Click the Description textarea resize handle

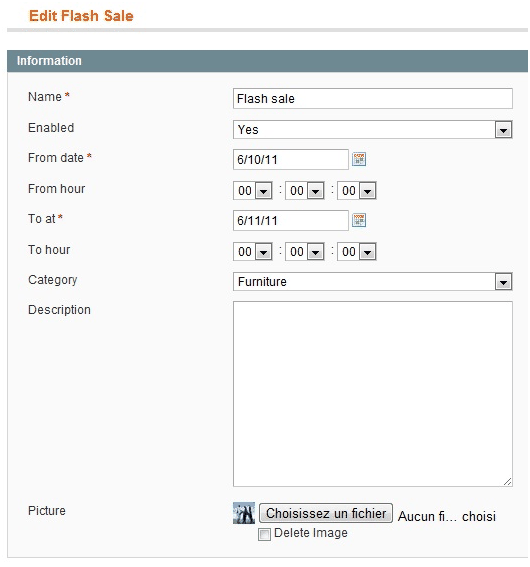(x=508, y=482)
